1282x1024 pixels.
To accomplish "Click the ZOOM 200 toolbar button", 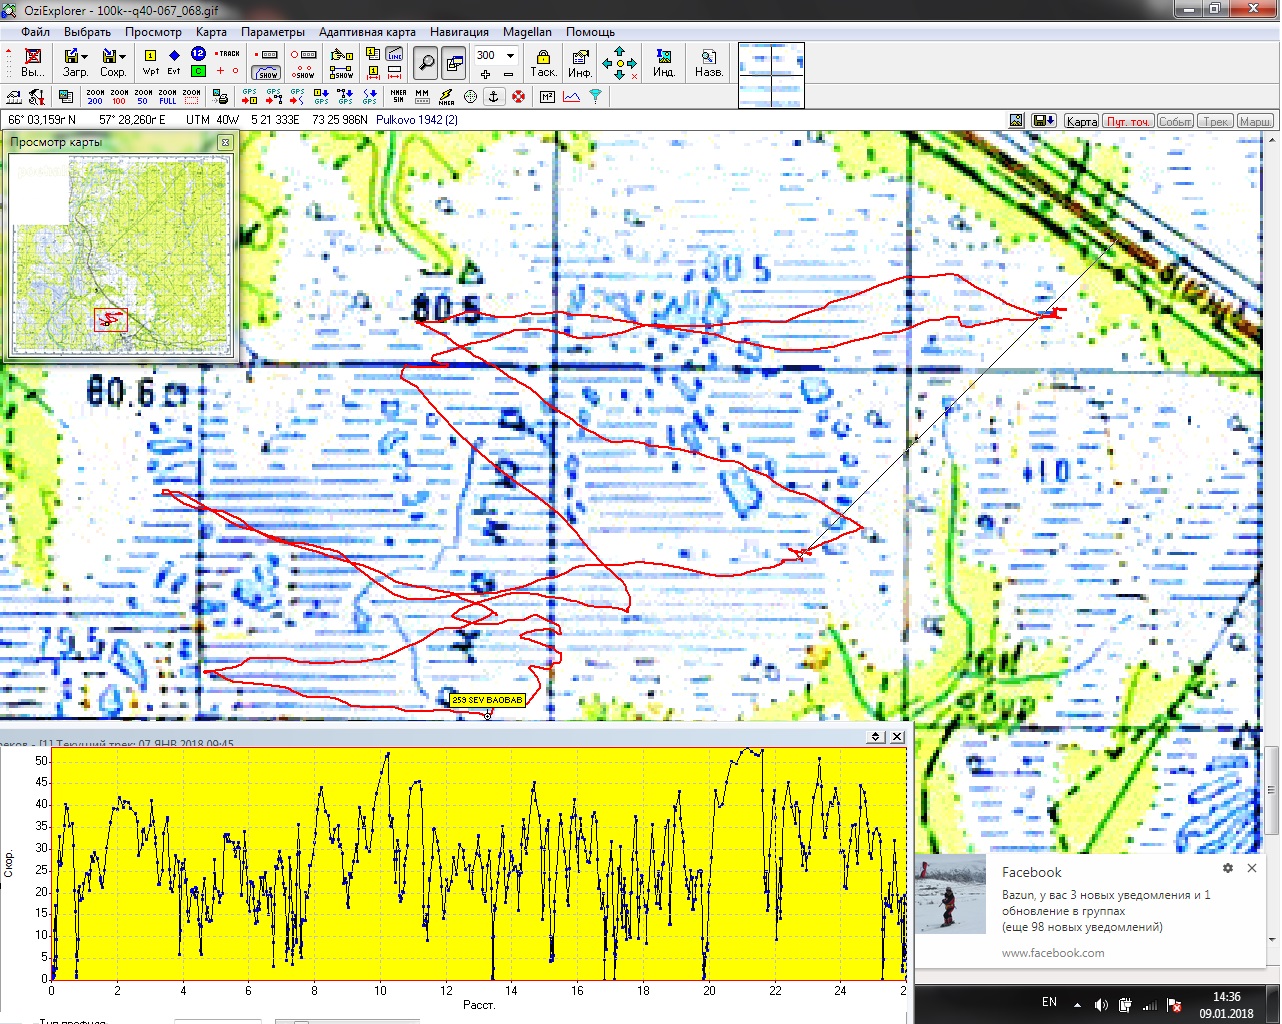I will coord(95,97).
